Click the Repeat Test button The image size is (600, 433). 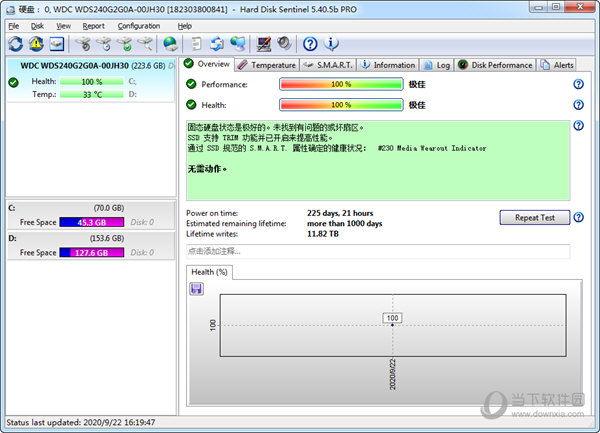click(535, 218)
